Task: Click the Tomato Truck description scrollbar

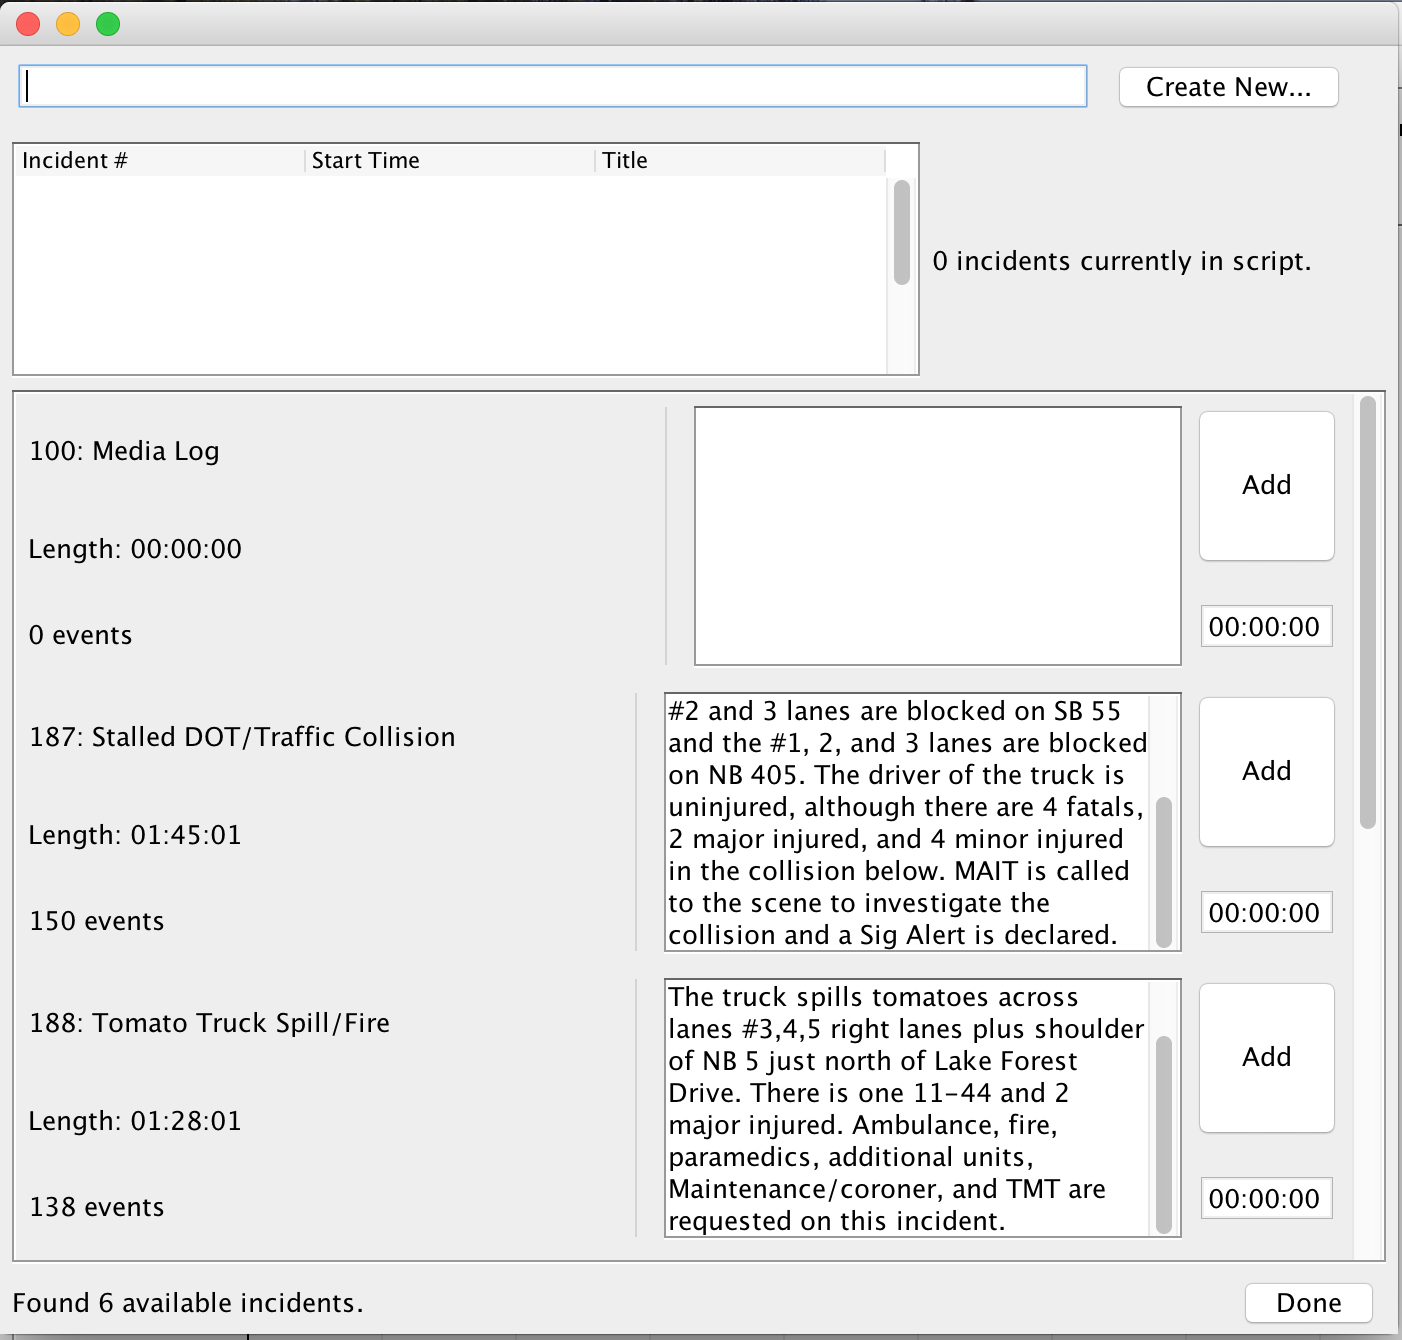Action: (x=1164, y=1135)
